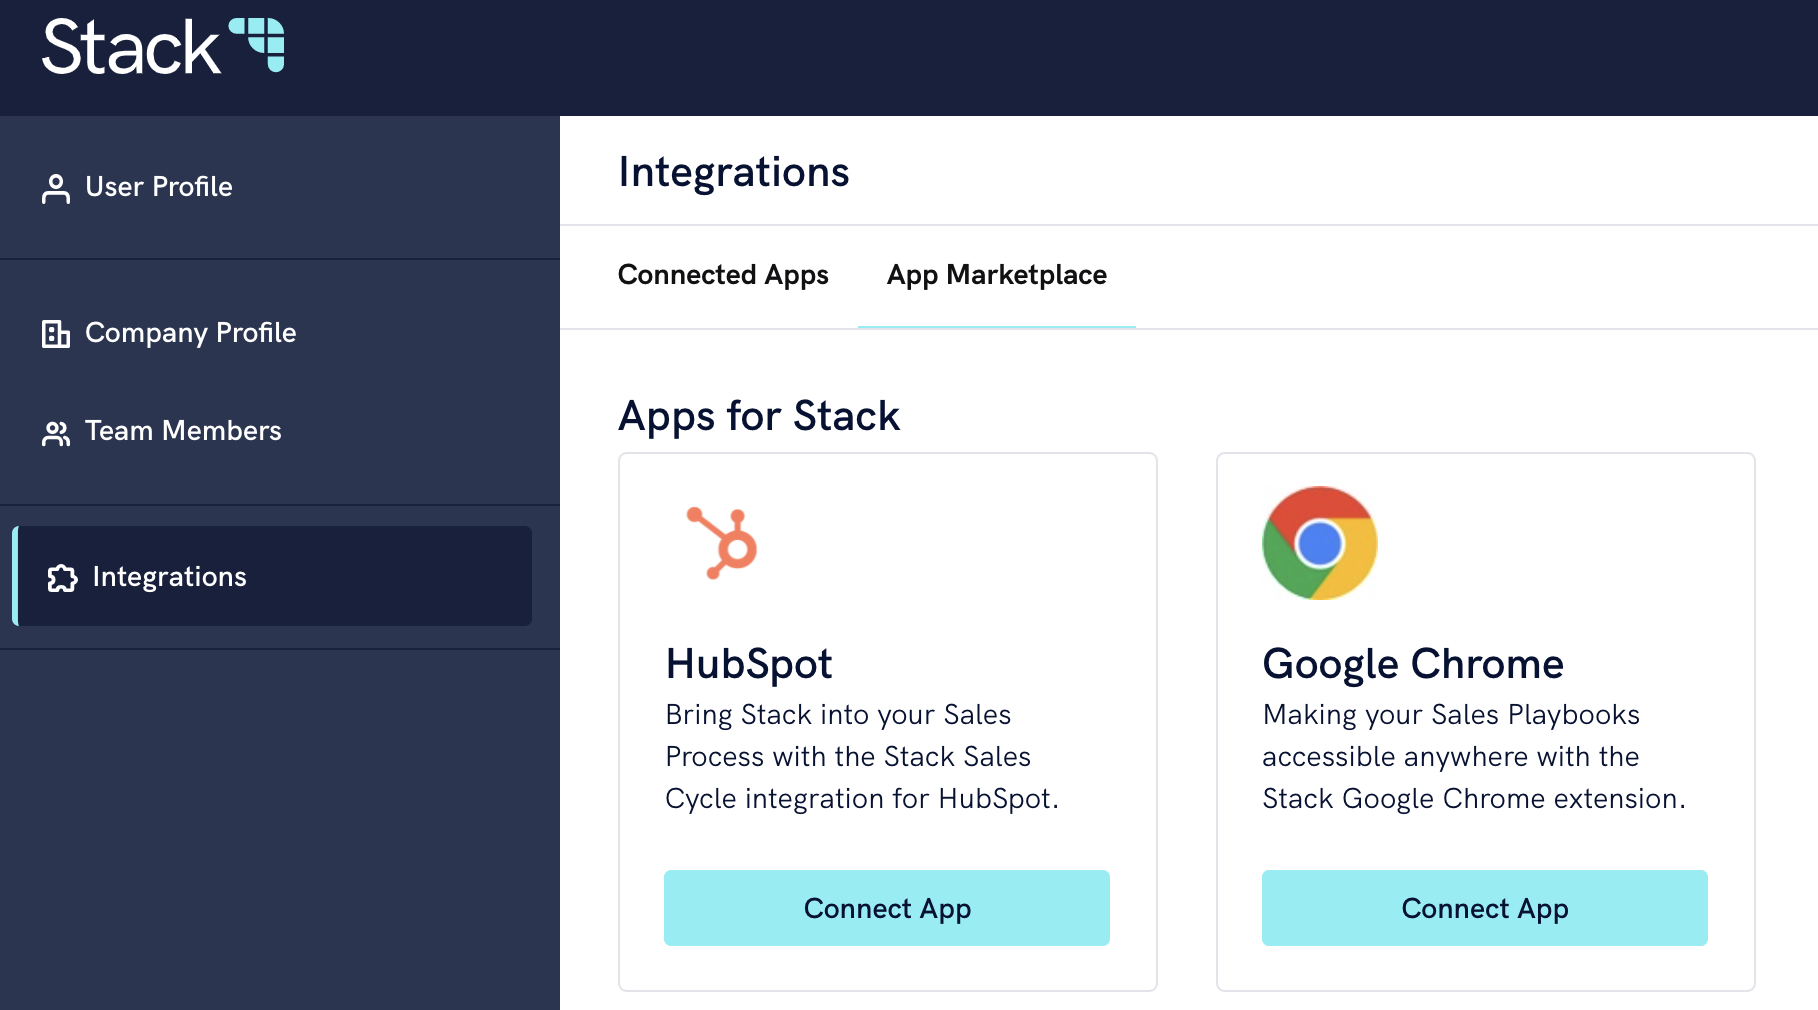Viewport: 1818px width, 1010px height.
Task: Click the Company Profile building icon
Action: (x=56, y=332)
